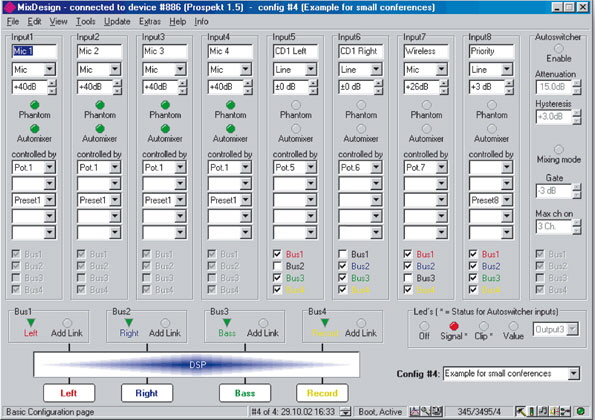Viewport: 595px width, 420px height.
Task: Open Input8 Preset8 dropdown
Action: coord(507,200)
